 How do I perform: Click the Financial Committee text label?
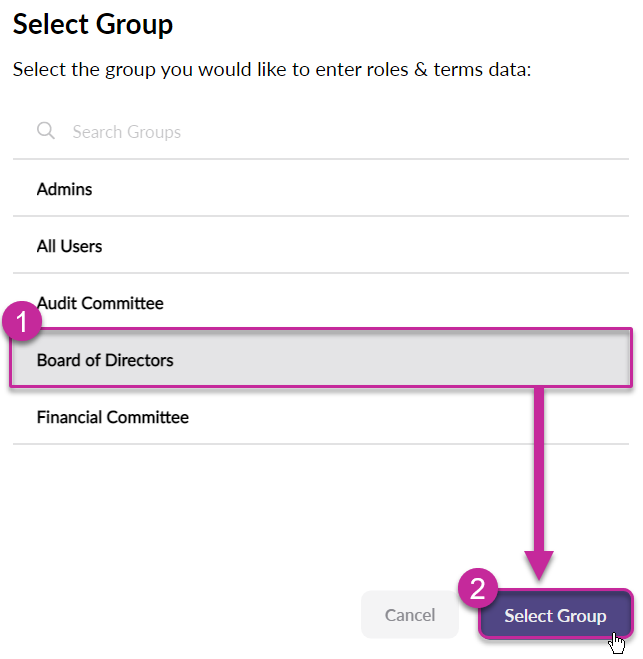coord(112,417)
